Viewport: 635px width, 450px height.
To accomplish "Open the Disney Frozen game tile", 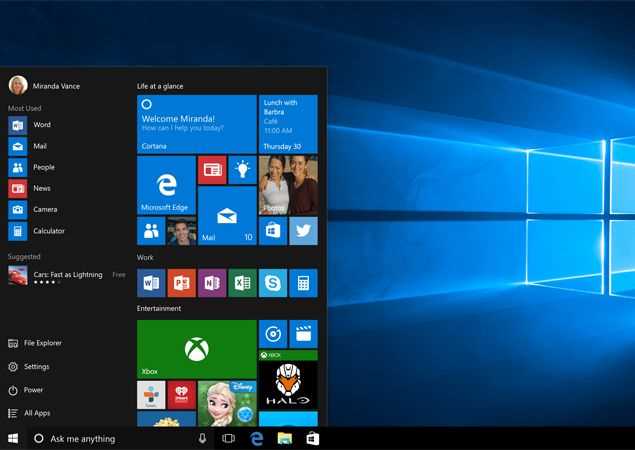I will (x=227, y=403).
